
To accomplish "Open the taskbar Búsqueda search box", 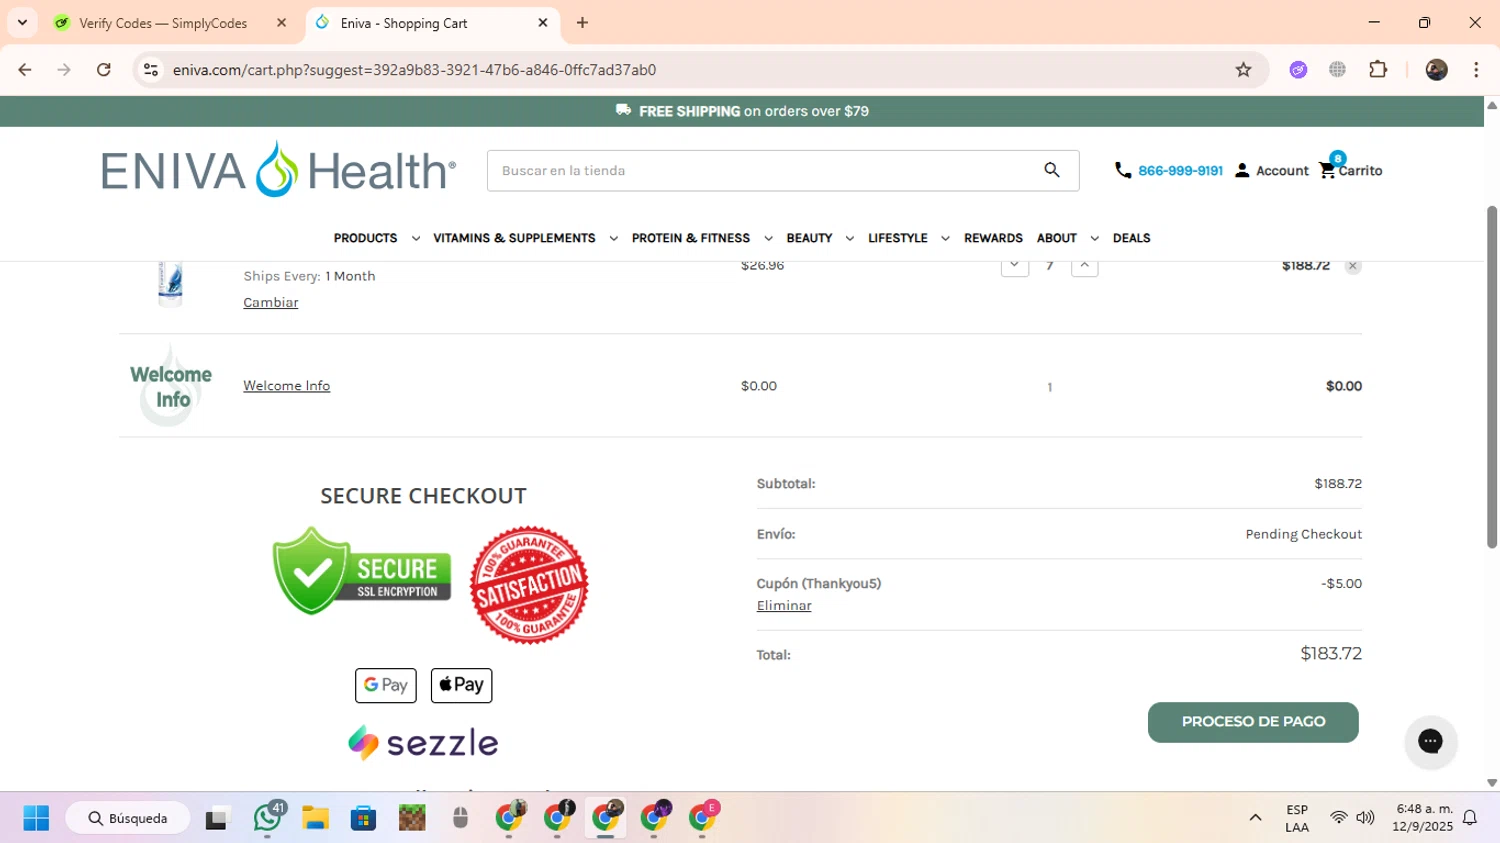I will [128, 818].
